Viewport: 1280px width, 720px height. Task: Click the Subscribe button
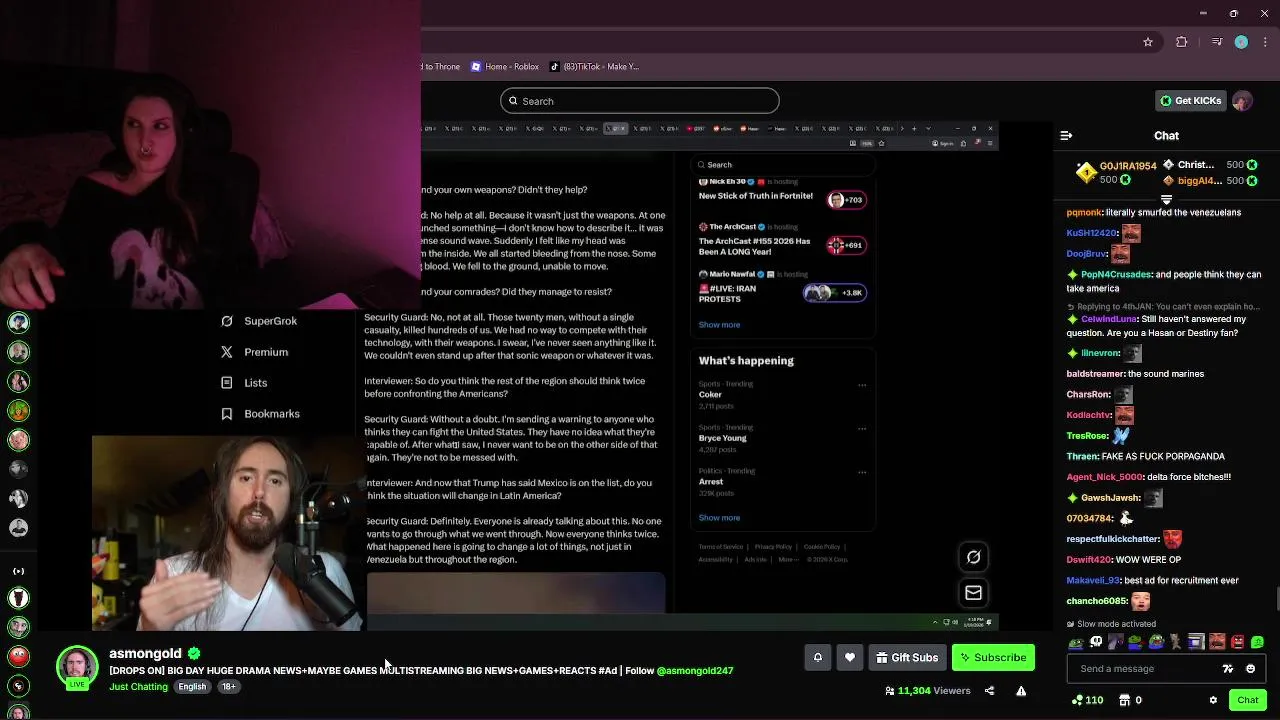click(x=993, y=657)
